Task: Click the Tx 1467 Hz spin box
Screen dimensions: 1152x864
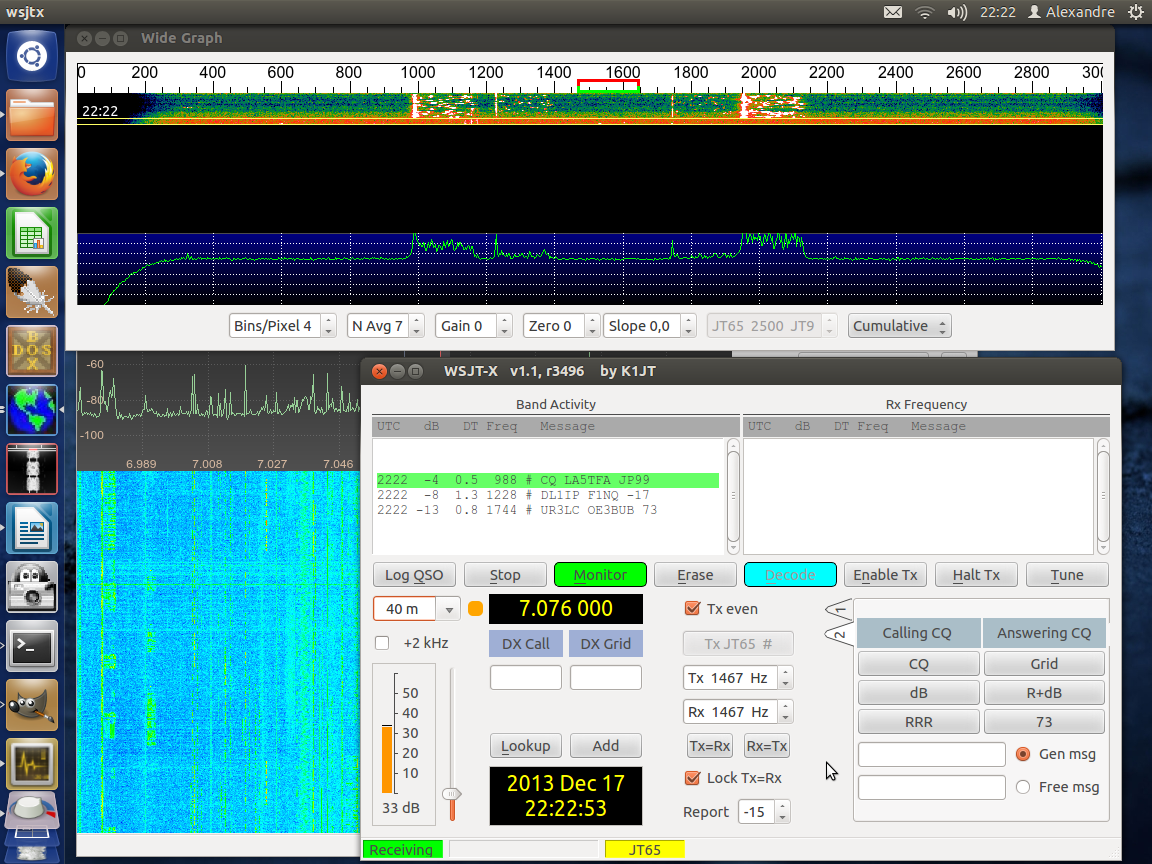Action: [738, 677]
